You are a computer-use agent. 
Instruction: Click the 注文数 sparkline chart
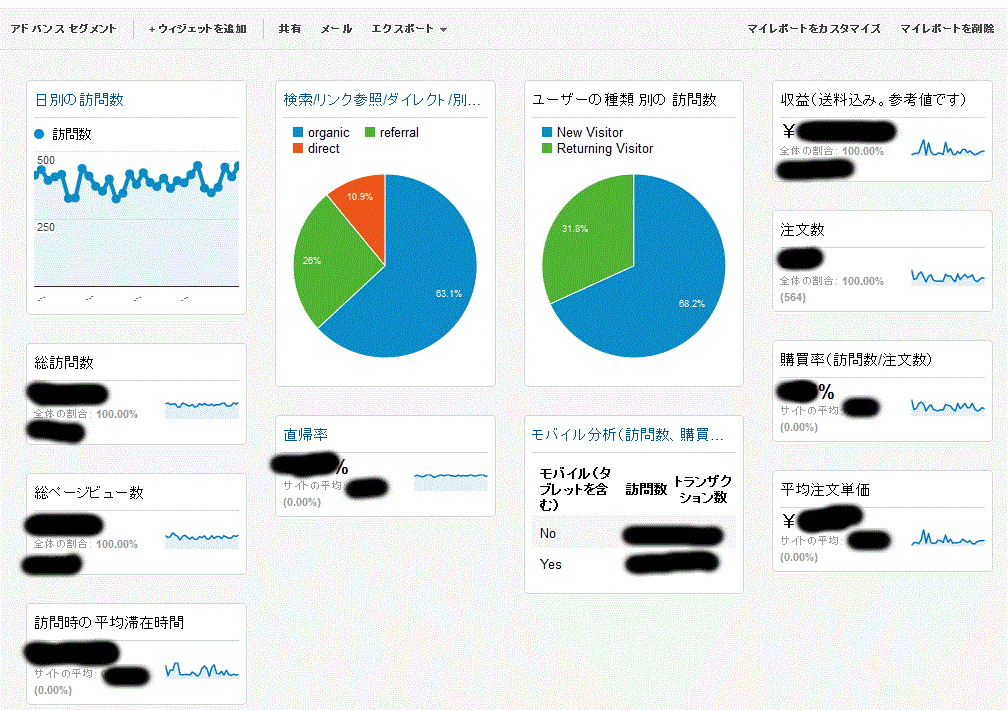click(948, 277)
